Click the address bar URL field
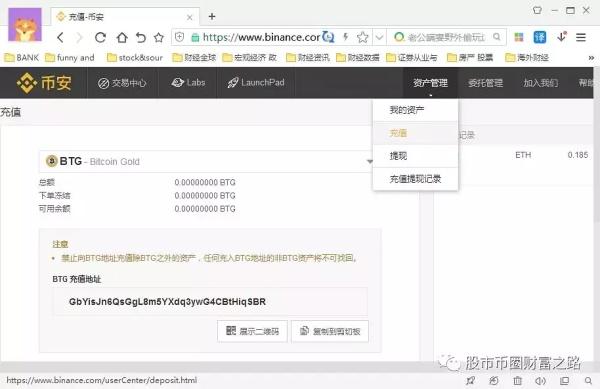Viewport: 600px width, 389px height. [262, 37]
